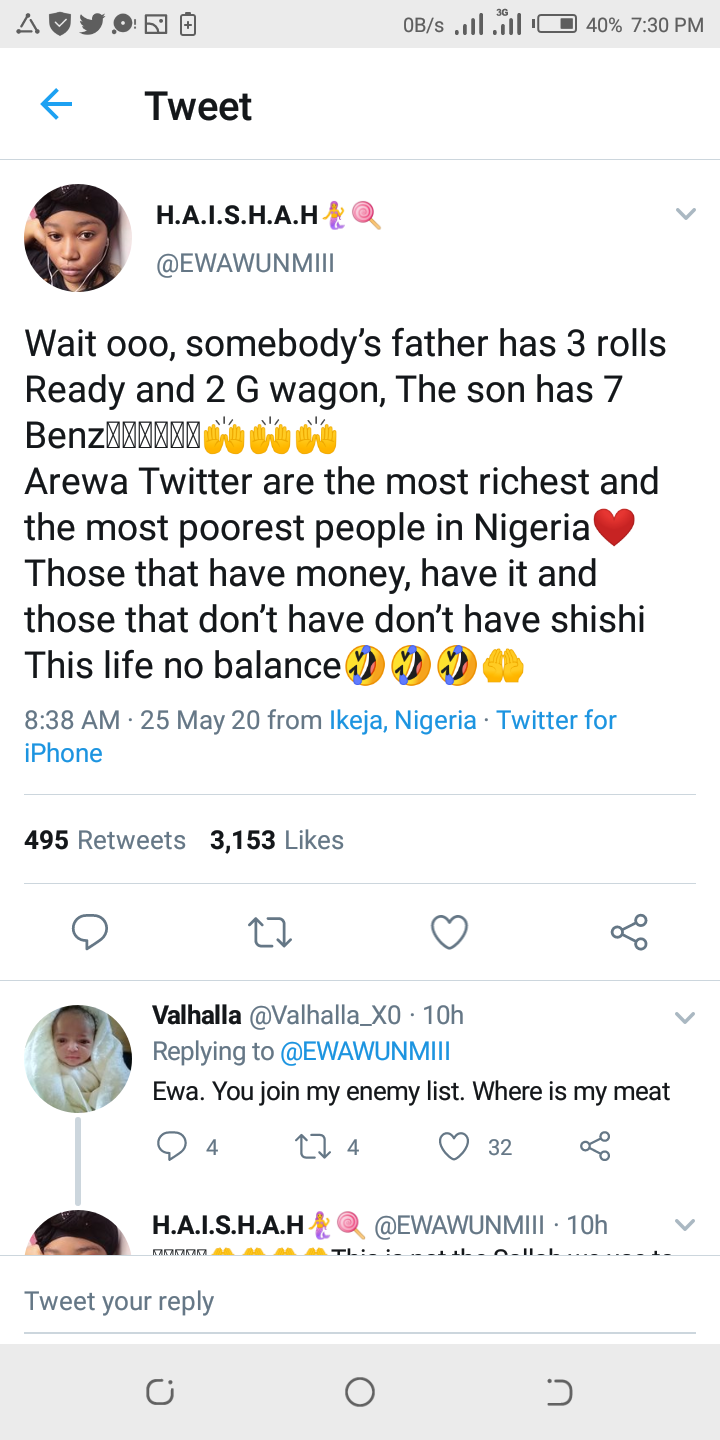Like the main tweet with heart icon

[x=449, y=932]
